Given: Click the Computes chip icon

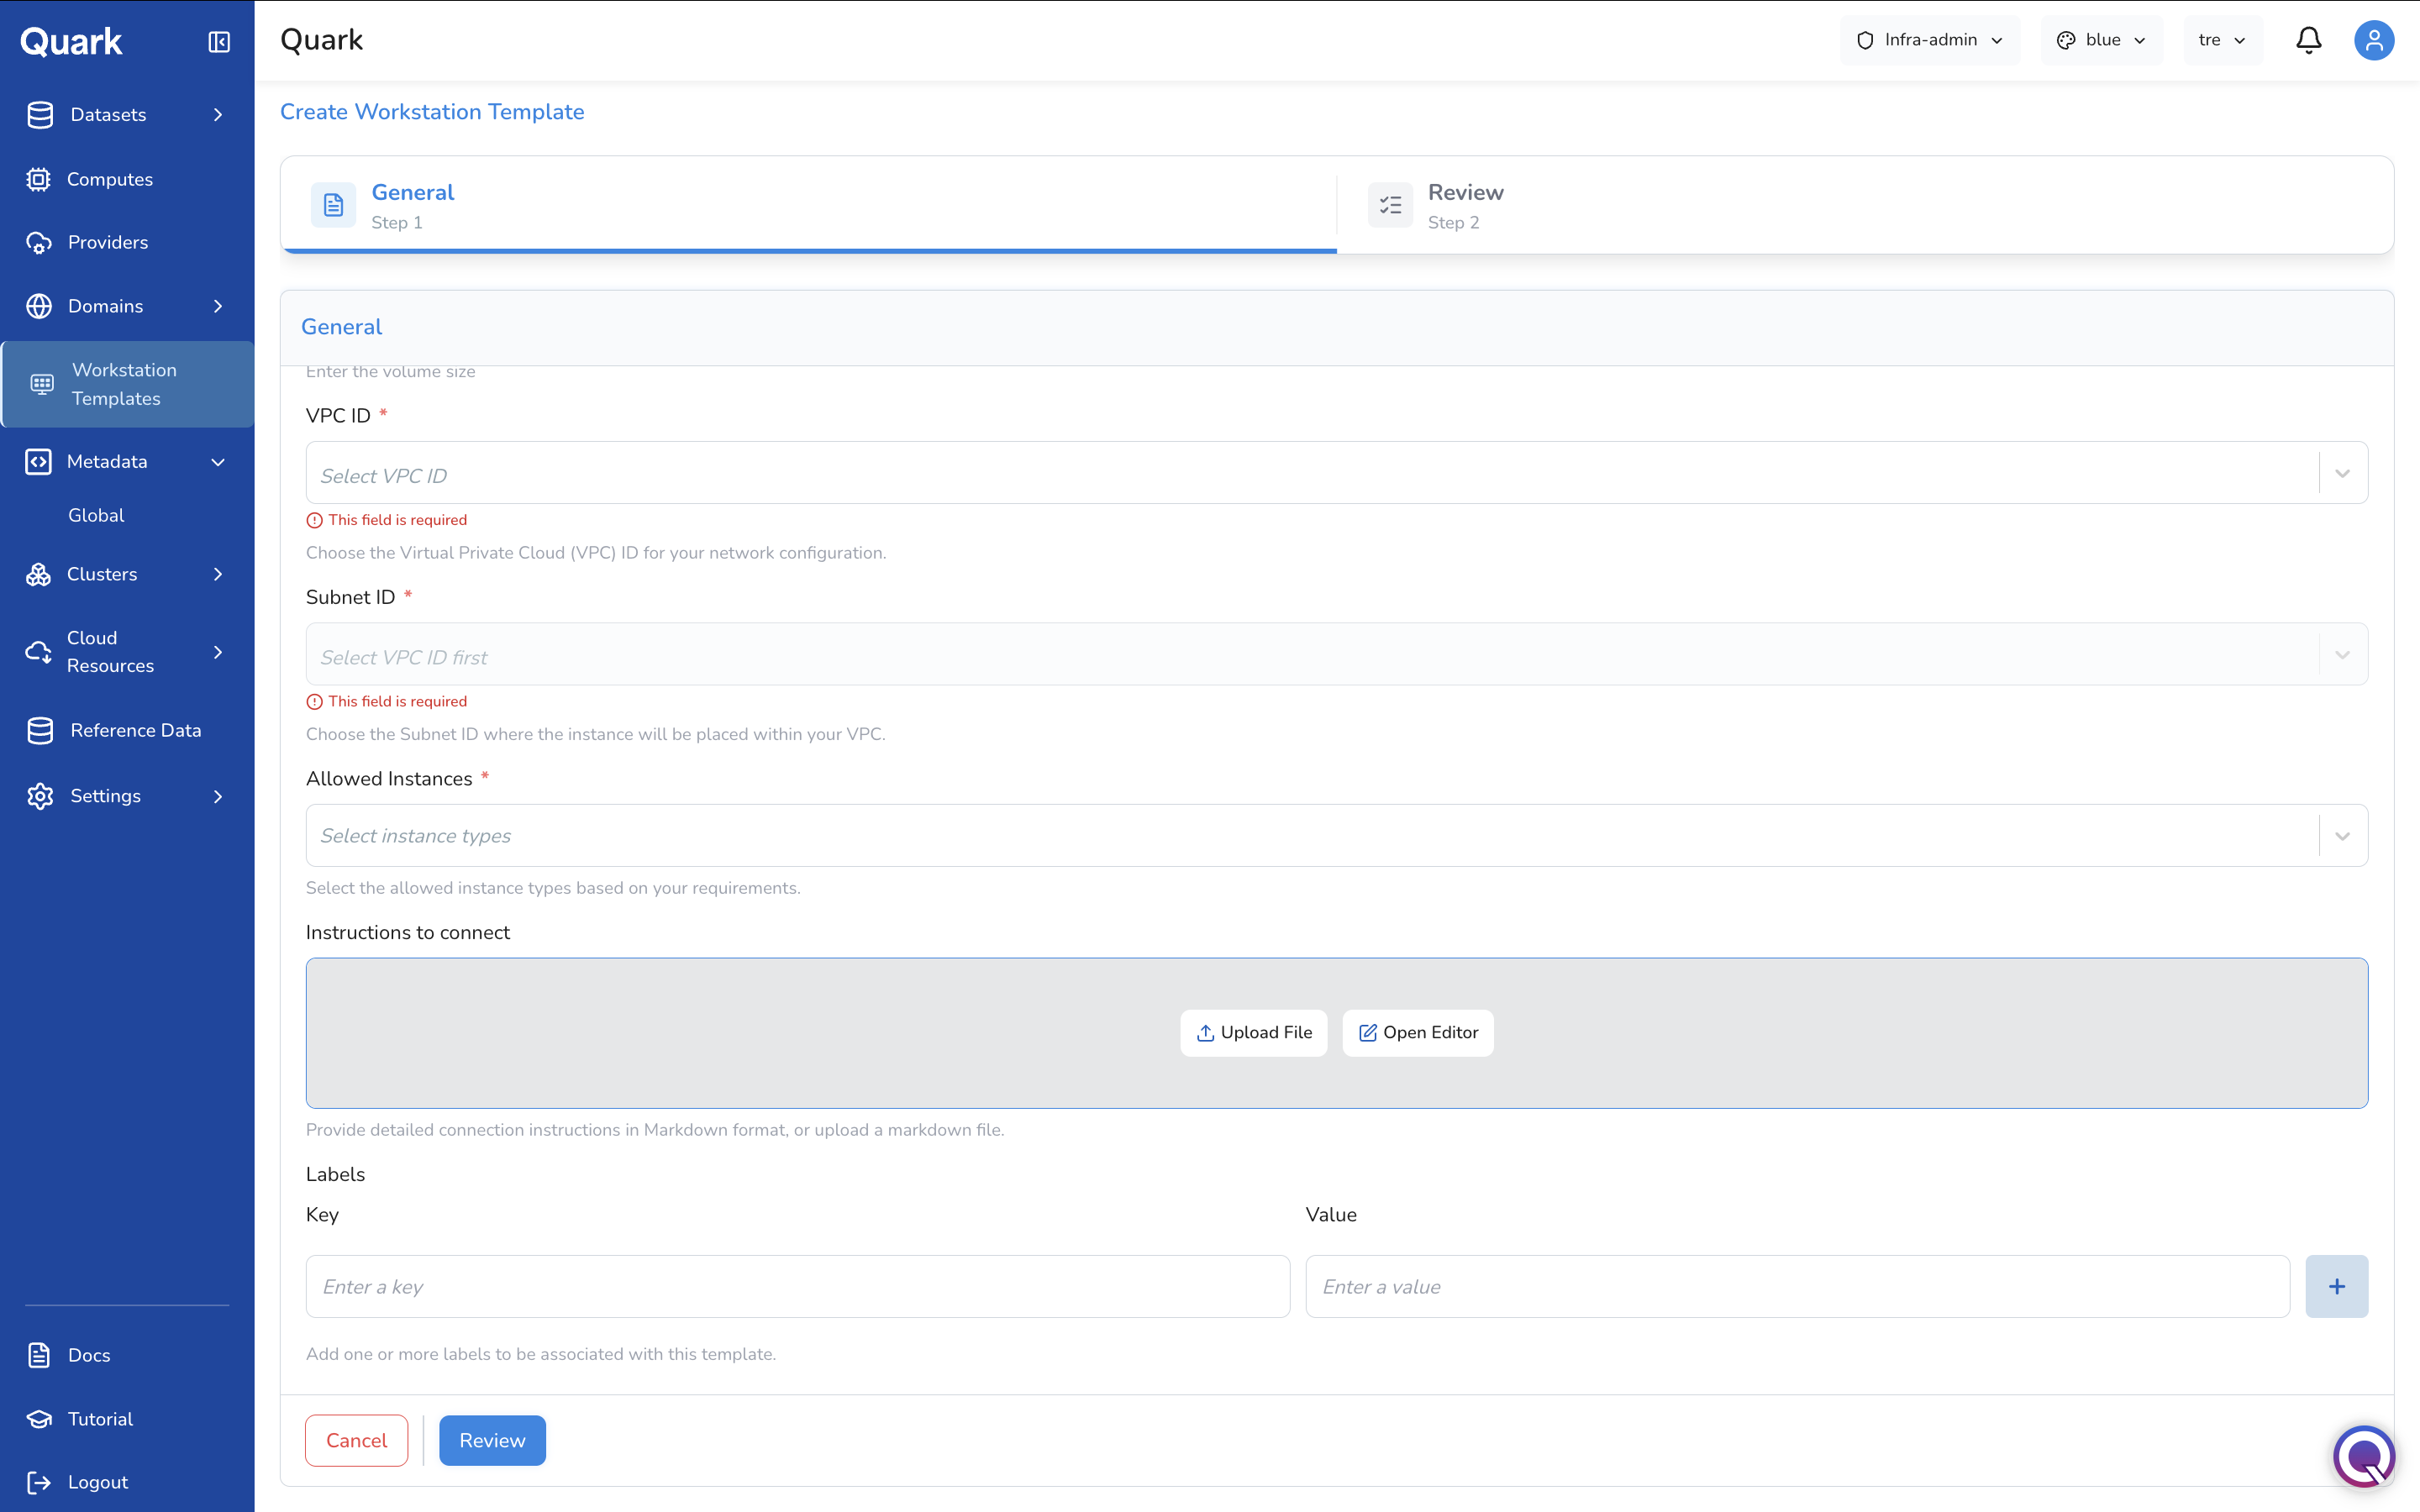Looking at the screenshot, I should (39, 179).
